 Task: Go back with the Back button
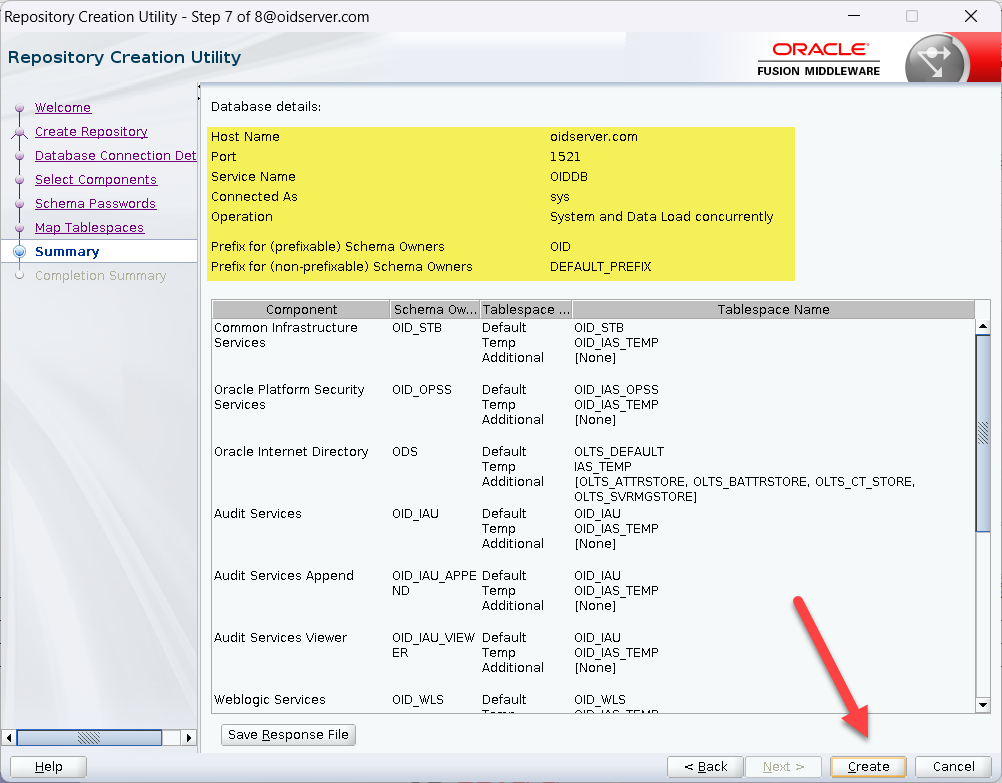point(705,766)
